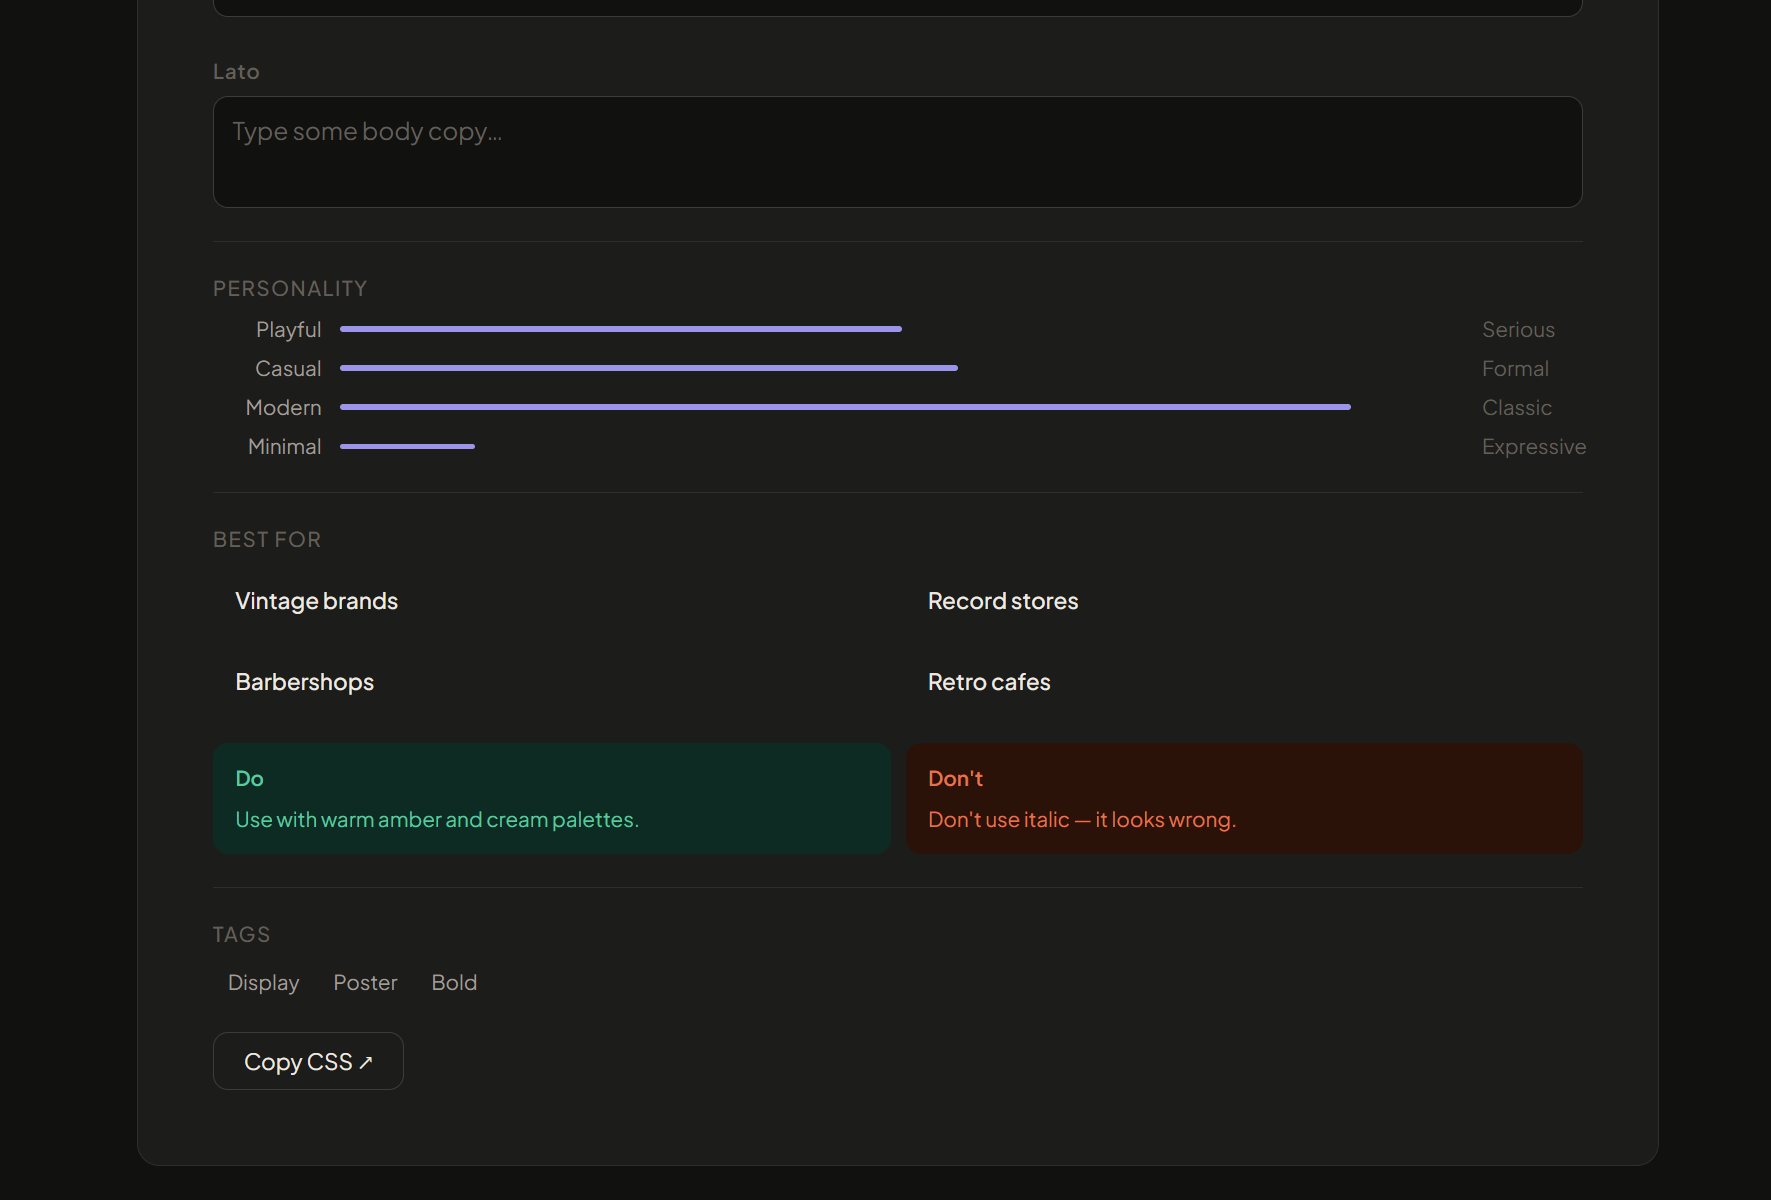Click the Expressive label
This screenshot has height=1200, width=1771.
(x=1534, y=447)
